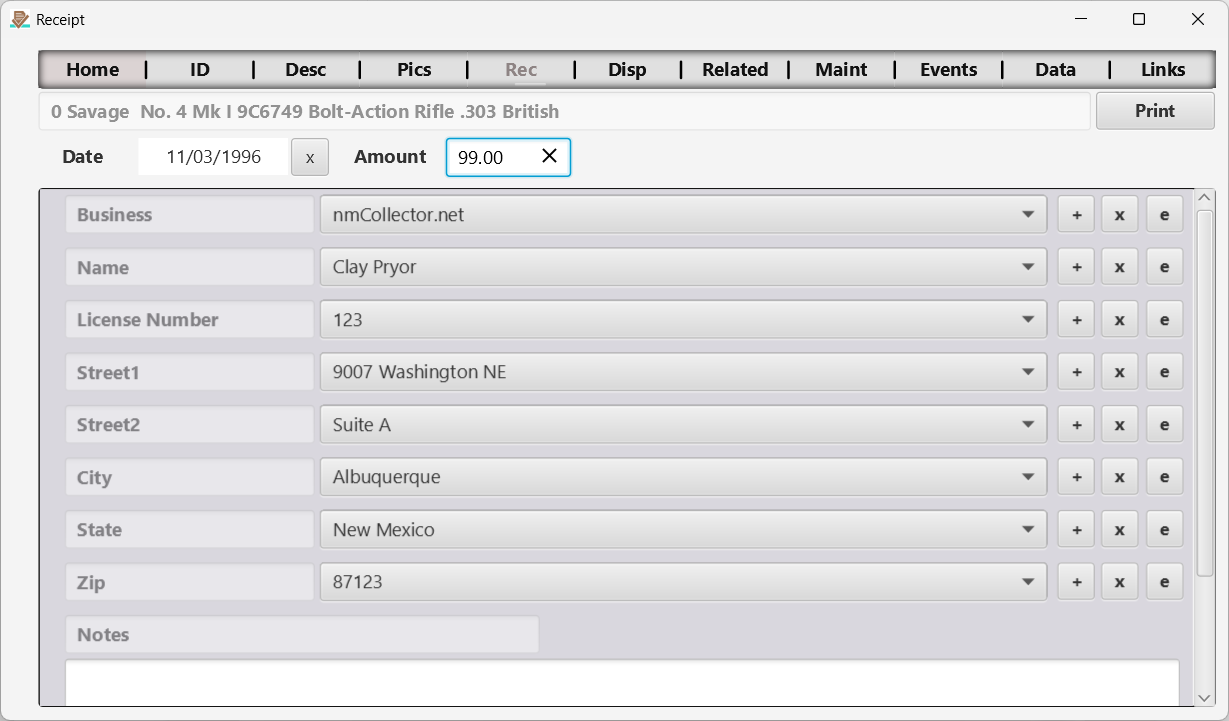Open the Zip dropdown showing 87123
1229x721 pixels.
[684, 582]
